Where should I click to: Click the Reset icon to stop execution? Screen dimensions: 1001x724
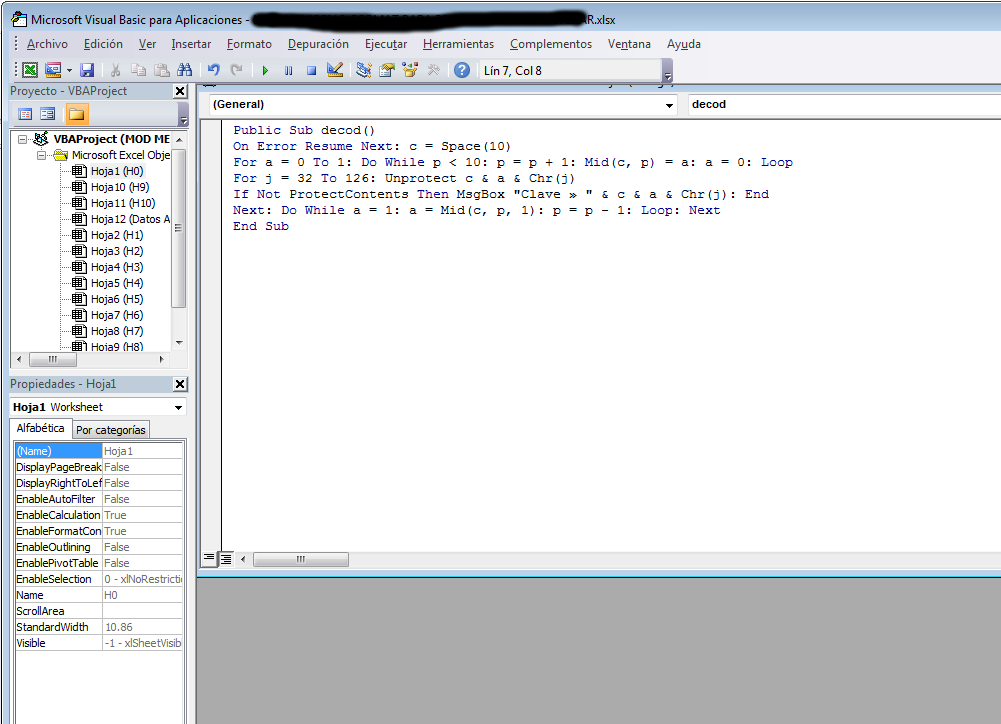(310, 69)
